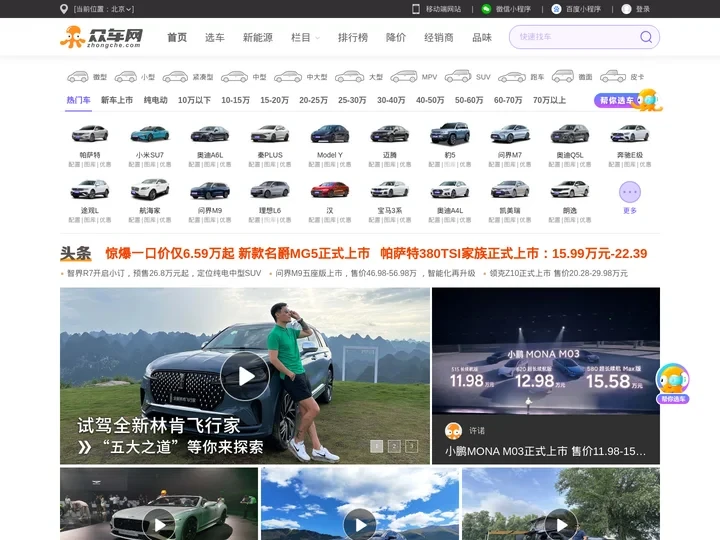Select the 跑车 car type icon
Image resolution: width=720 pixels, height=540 pixels.
click(512, 77)
